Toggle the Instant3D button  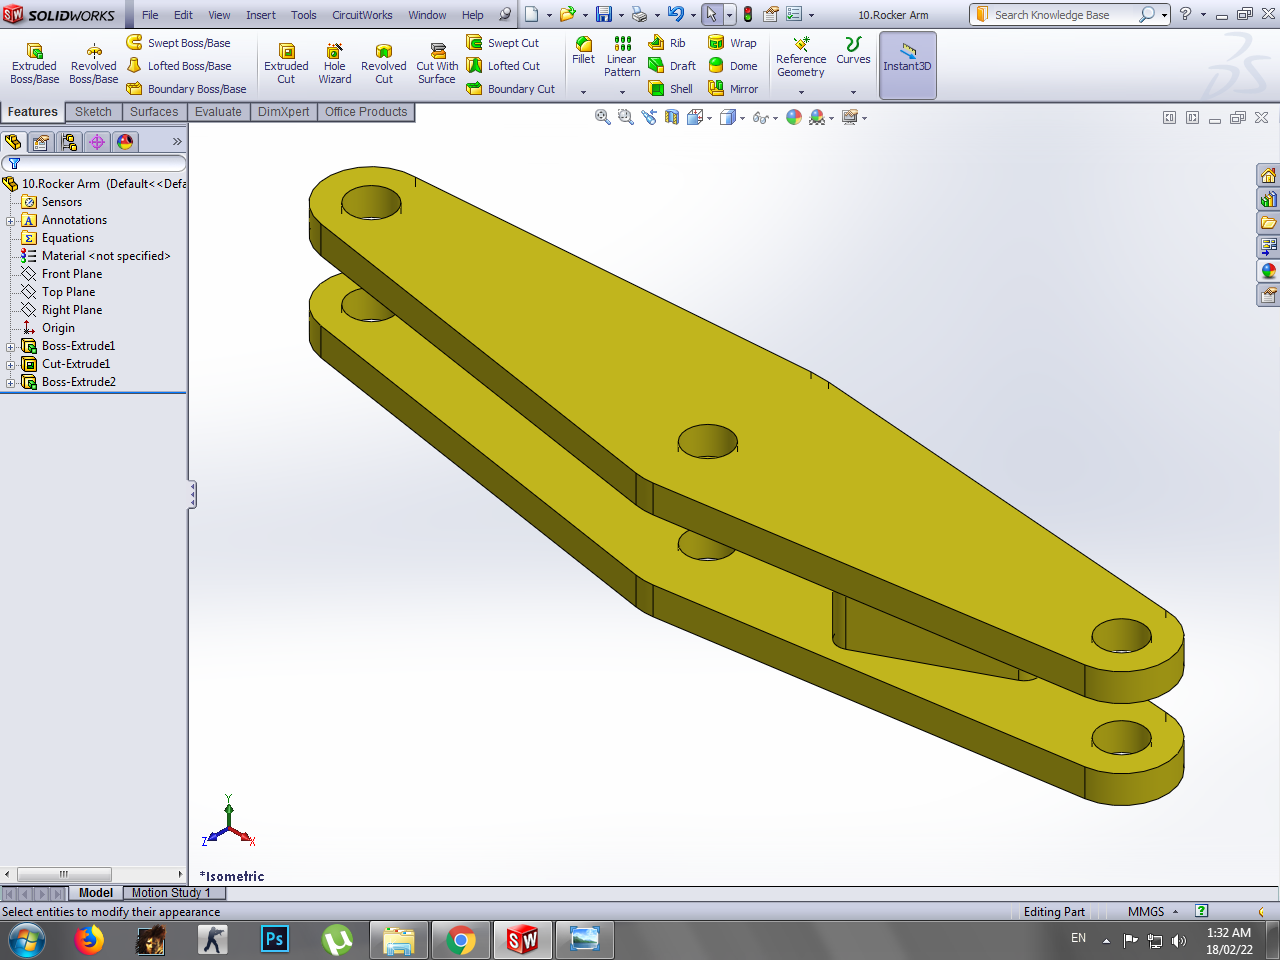(907, 65)
